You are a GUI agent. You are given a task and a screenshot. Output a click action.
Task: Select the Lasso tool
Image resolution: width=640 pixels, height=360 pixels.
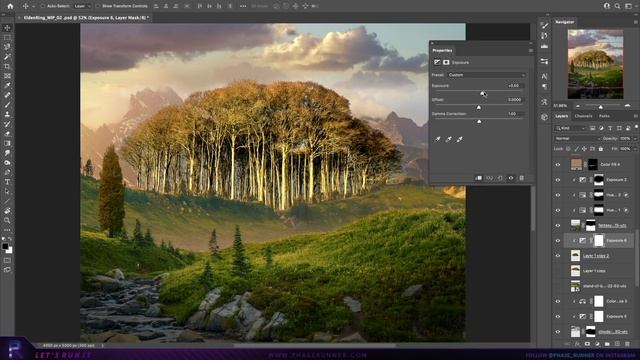pos(7,47)
